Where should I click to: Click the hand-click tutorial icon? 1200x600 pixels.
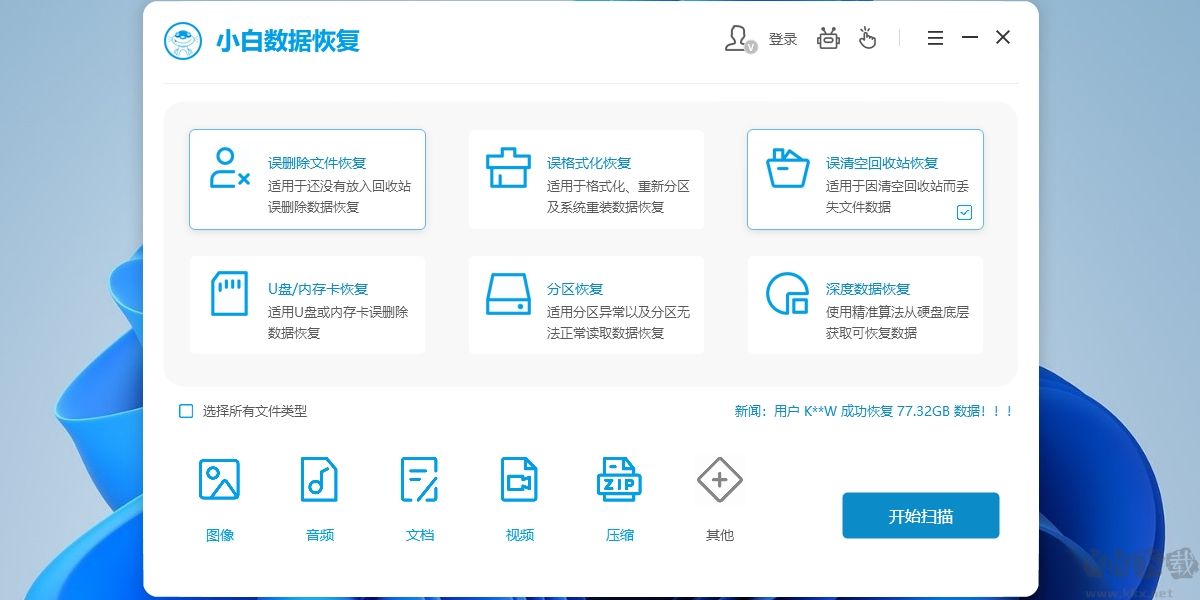[x=868, y=38]
